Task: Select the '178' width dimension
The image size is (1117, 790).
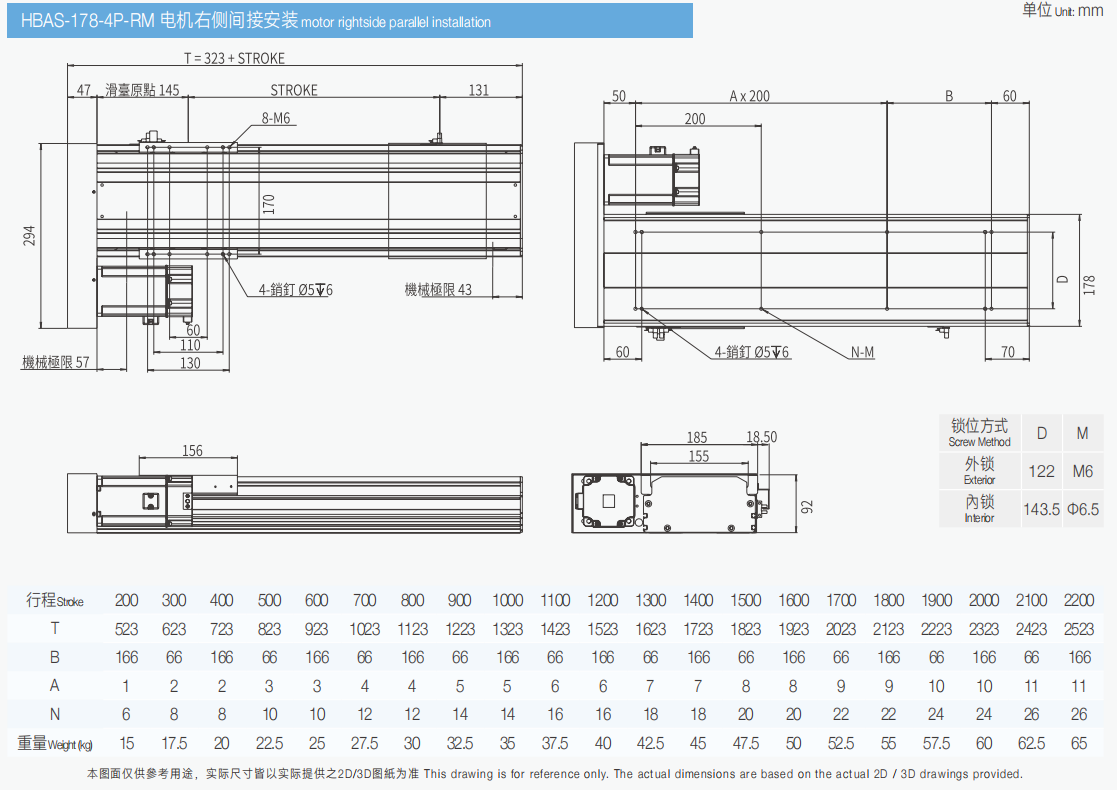Action: [1089, 285]
